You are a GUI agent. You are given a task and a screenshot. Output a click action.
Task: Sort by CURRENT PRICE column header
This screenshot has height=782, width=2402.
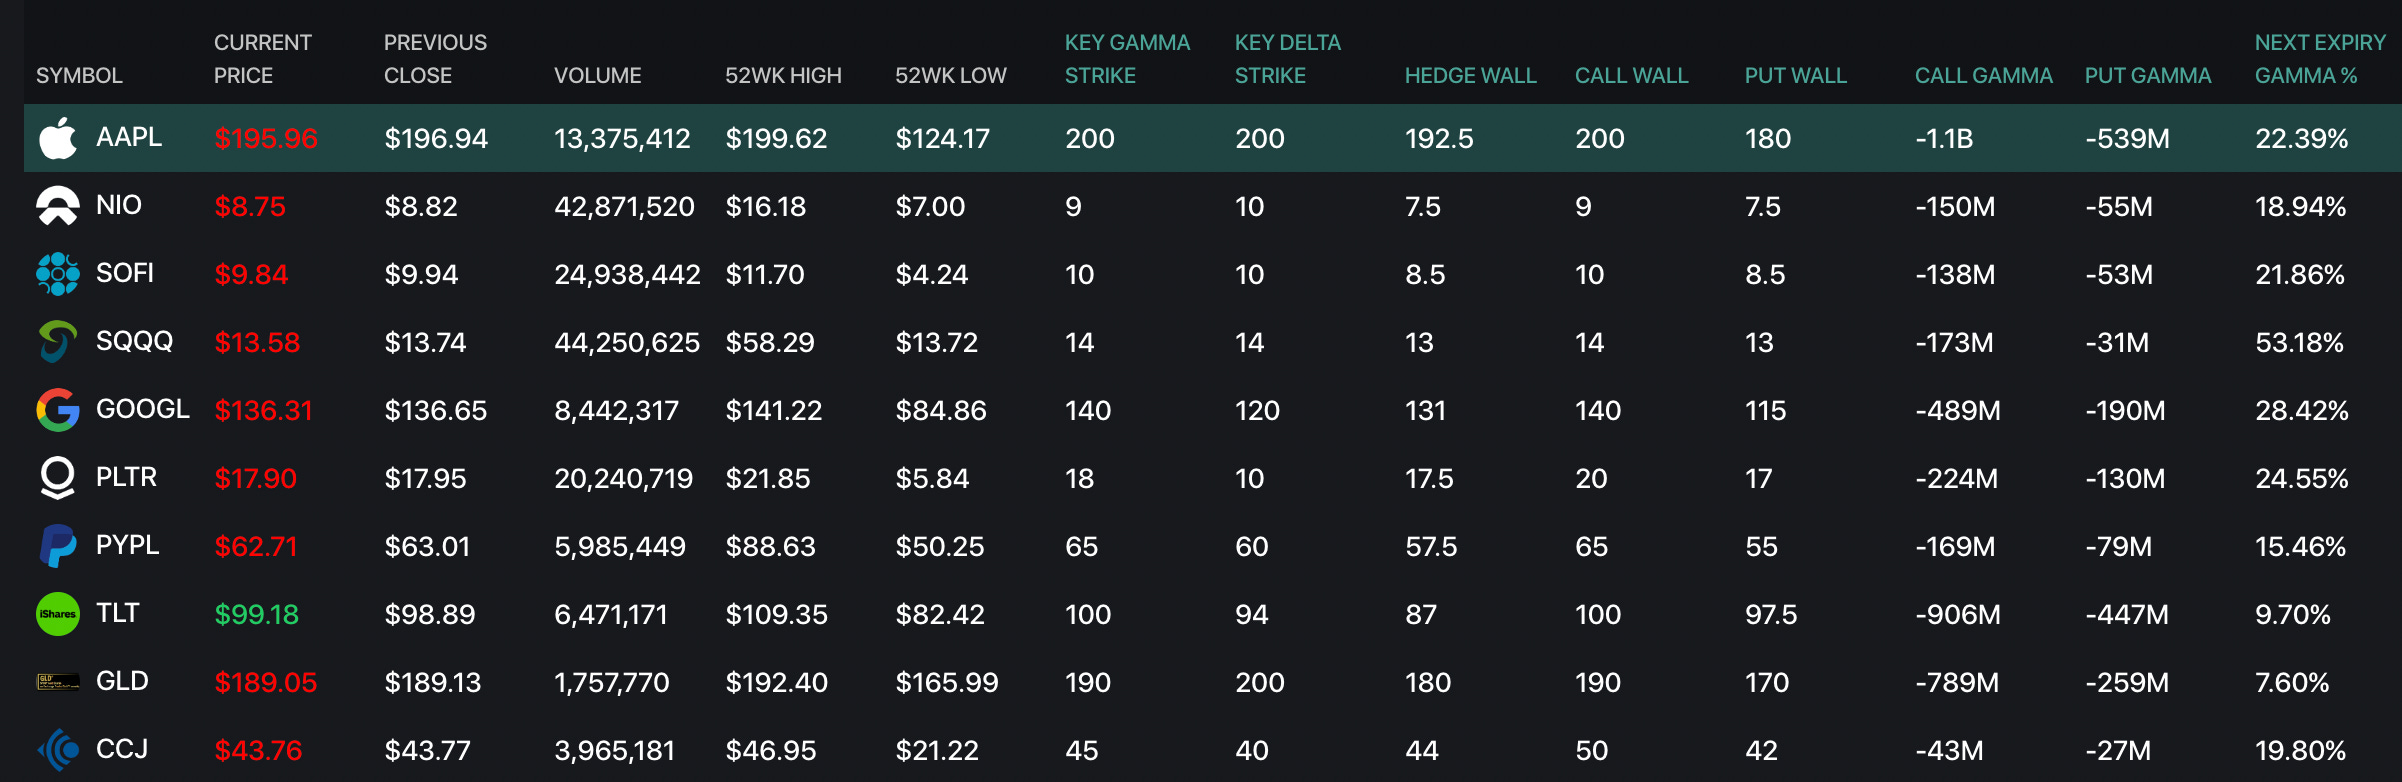point(262,59)
